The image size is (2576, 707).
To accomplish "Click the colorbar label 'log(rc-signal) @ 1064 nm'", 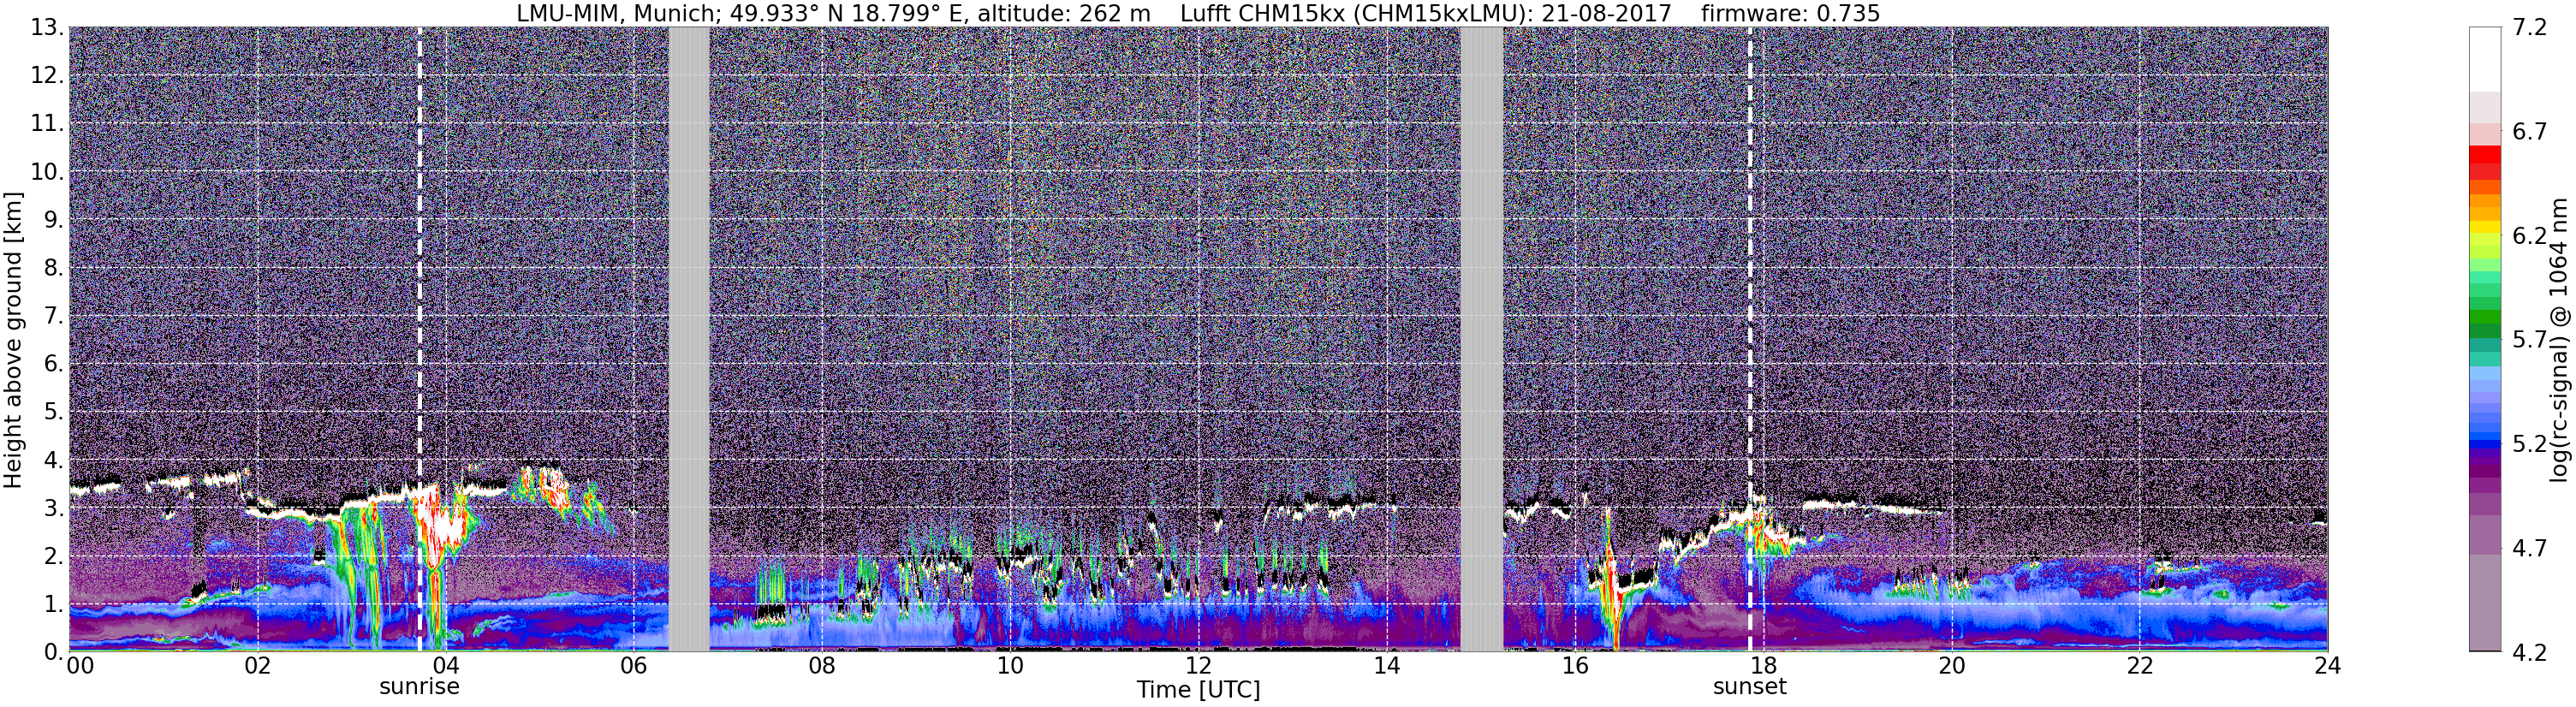I will [2560, 340].
